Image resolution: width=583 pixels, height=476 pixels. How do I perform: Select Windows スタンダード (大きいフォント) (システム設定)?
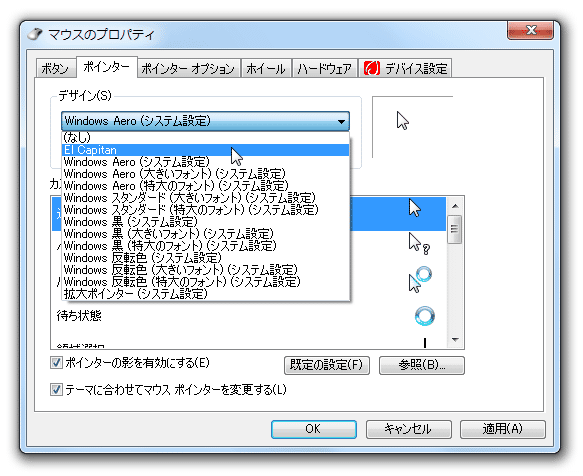[205, 197]
